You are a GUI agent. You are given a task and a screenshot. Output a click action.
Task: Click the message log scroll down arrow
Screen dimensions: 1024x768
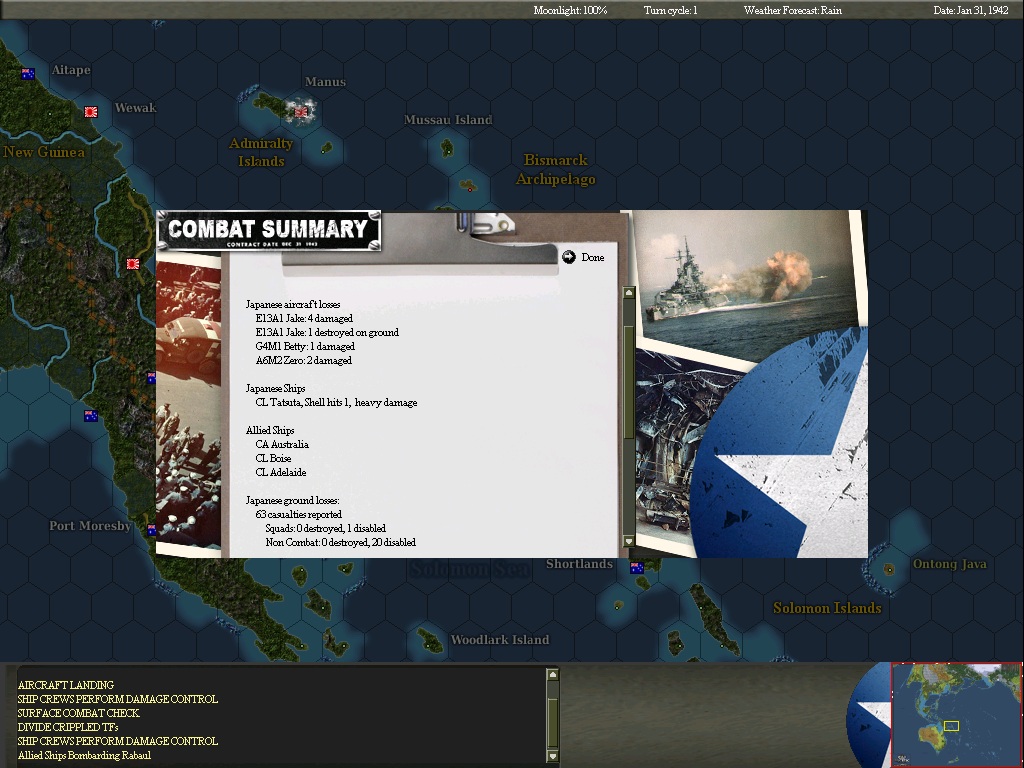tap(552, 756)
